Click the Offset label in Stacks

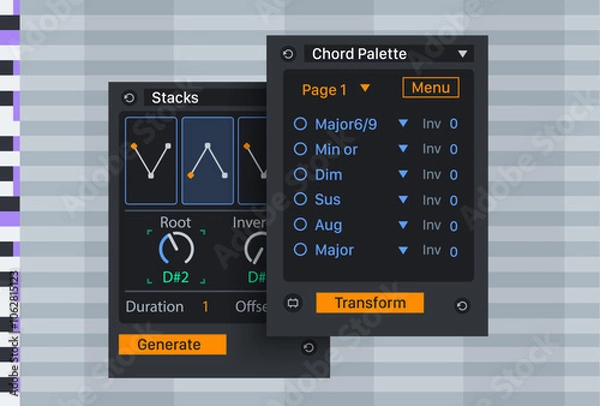(251, 307)
